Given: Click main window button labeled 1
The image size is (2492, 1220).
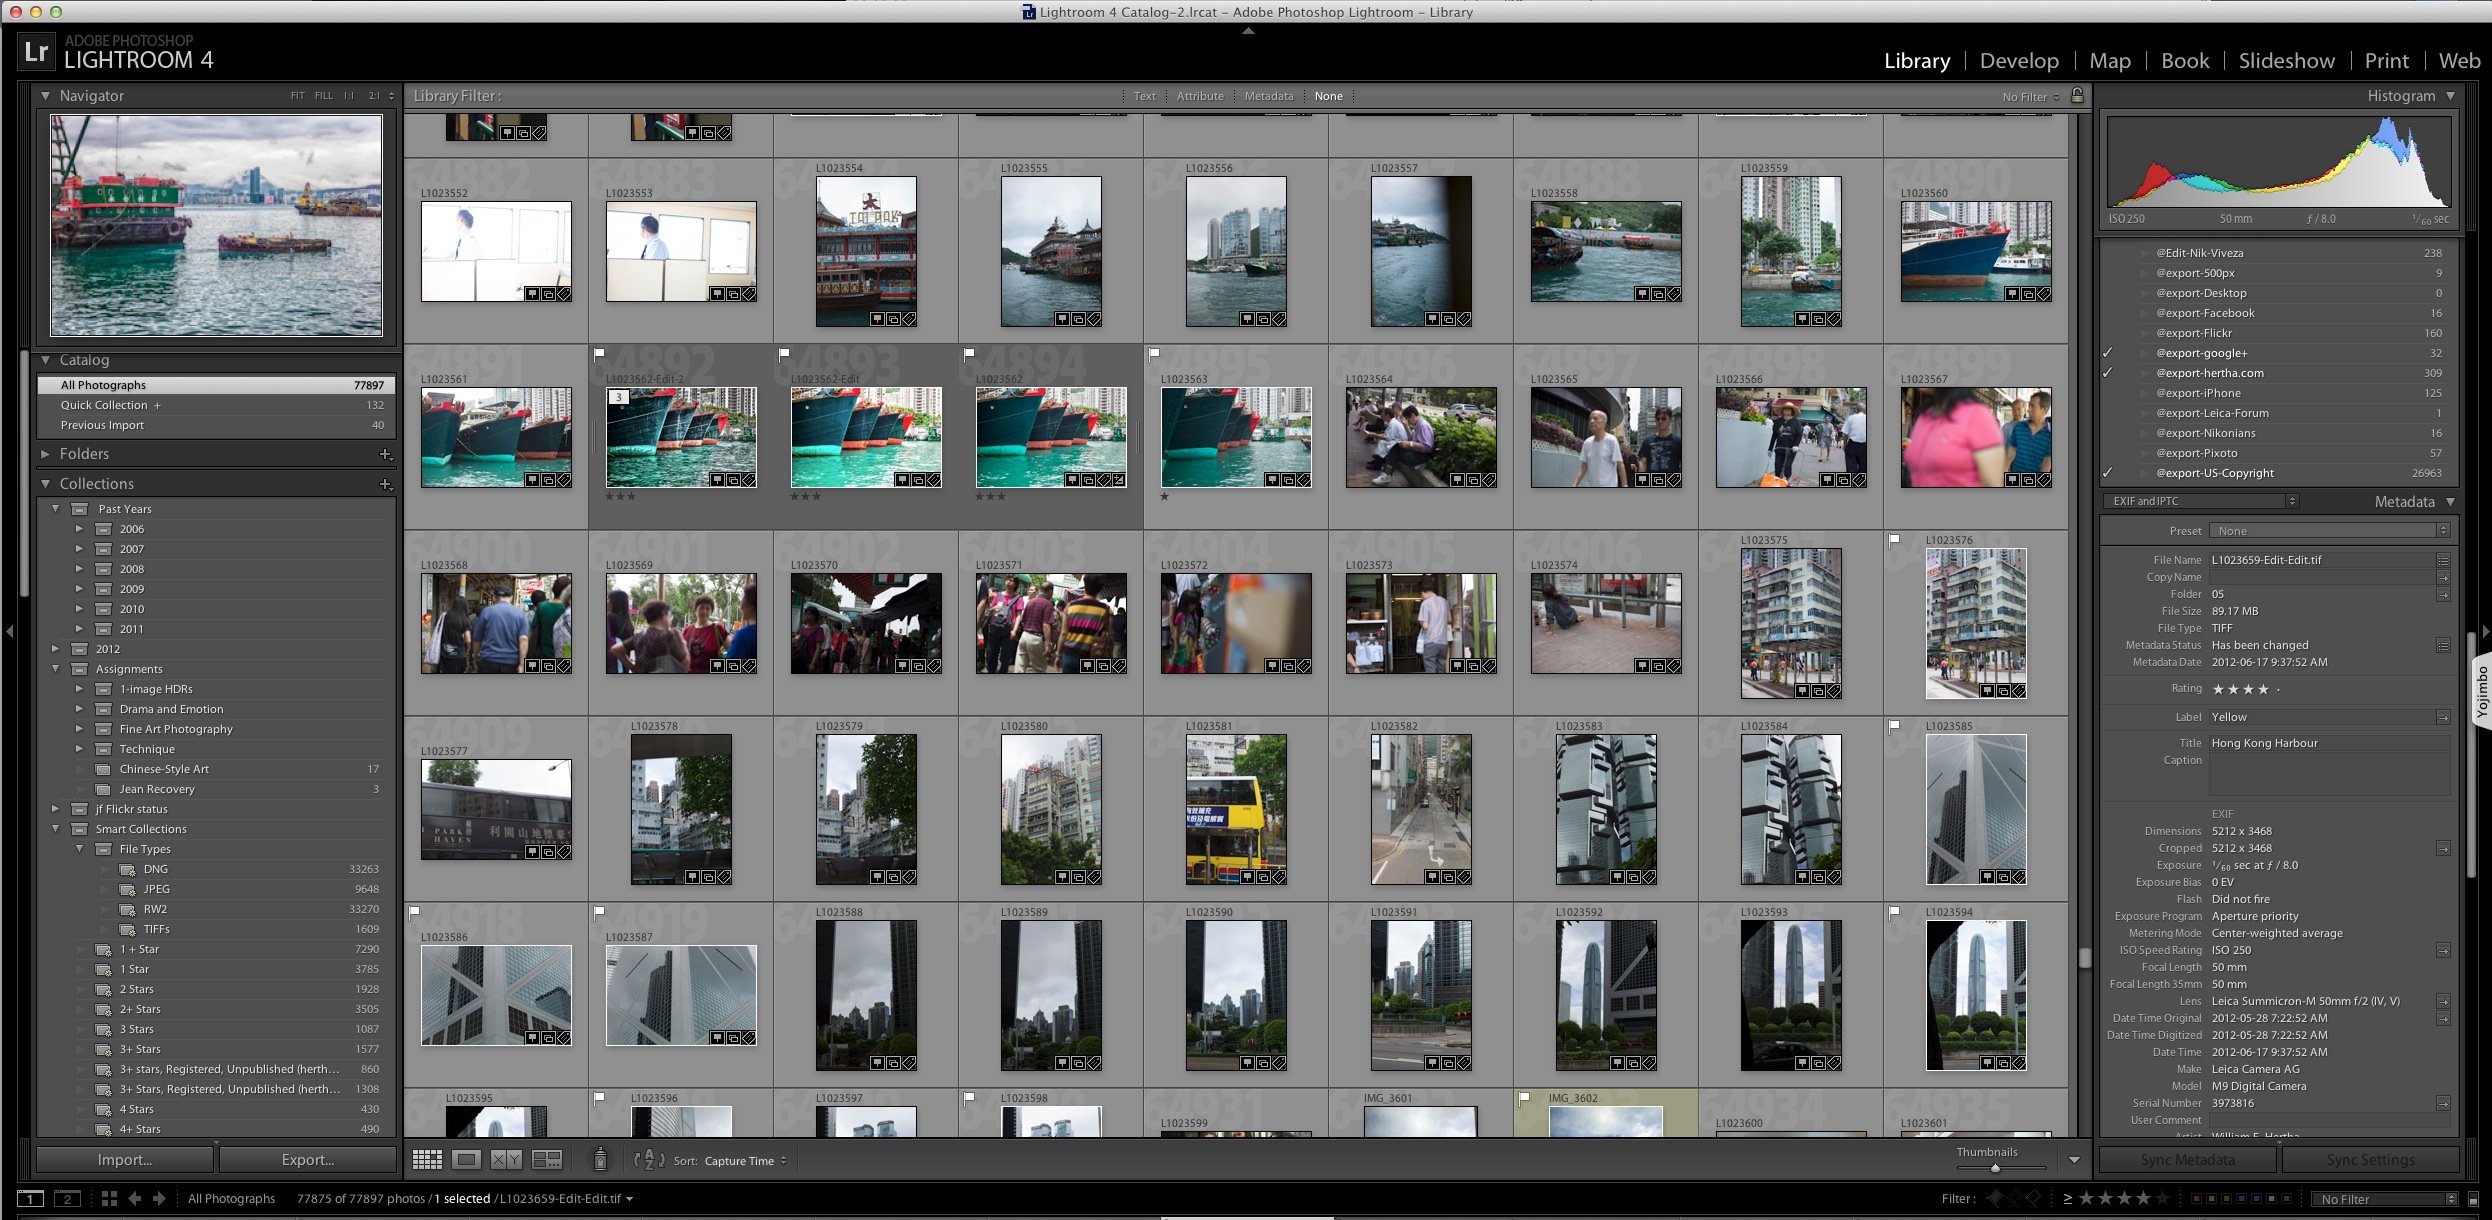Looking at the screenshot, I should [x=31, y=1198].
